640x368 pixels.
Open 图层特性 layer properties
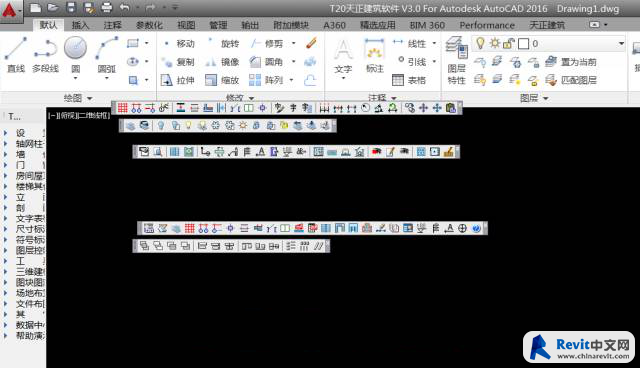(456, 60)
